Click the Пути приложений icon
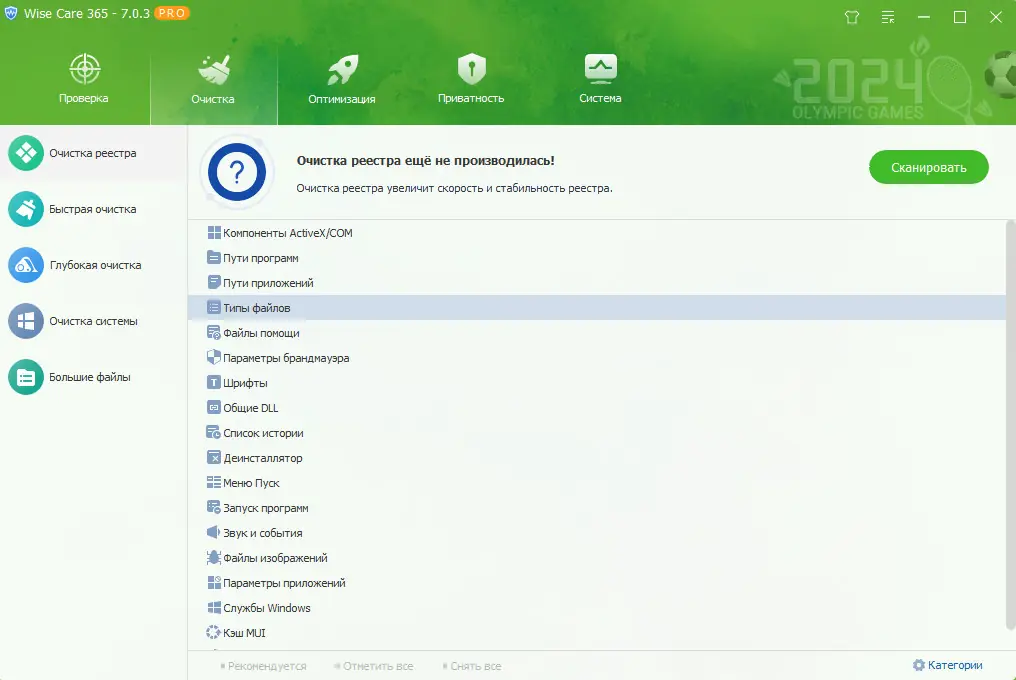 click(214, 282)
